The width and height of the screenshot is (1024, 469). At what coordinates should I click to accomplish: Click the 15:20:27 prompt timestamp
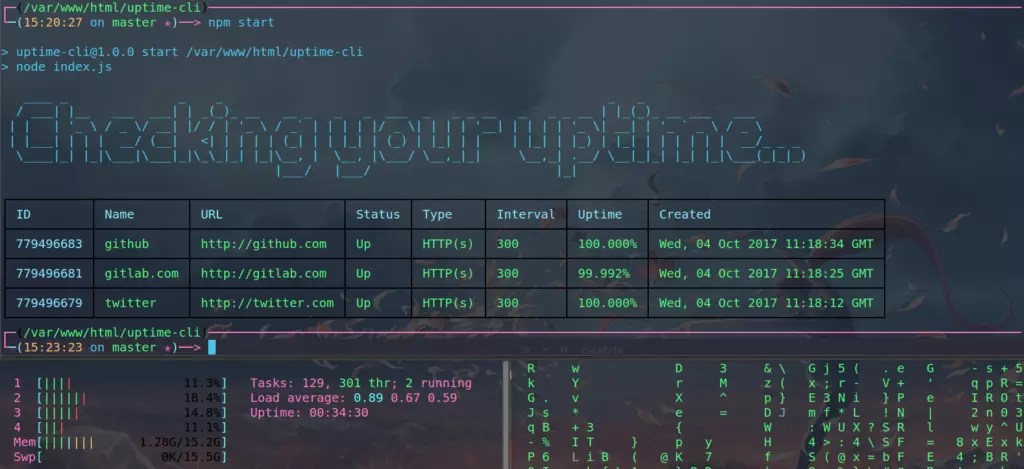(x=52, y=23)
